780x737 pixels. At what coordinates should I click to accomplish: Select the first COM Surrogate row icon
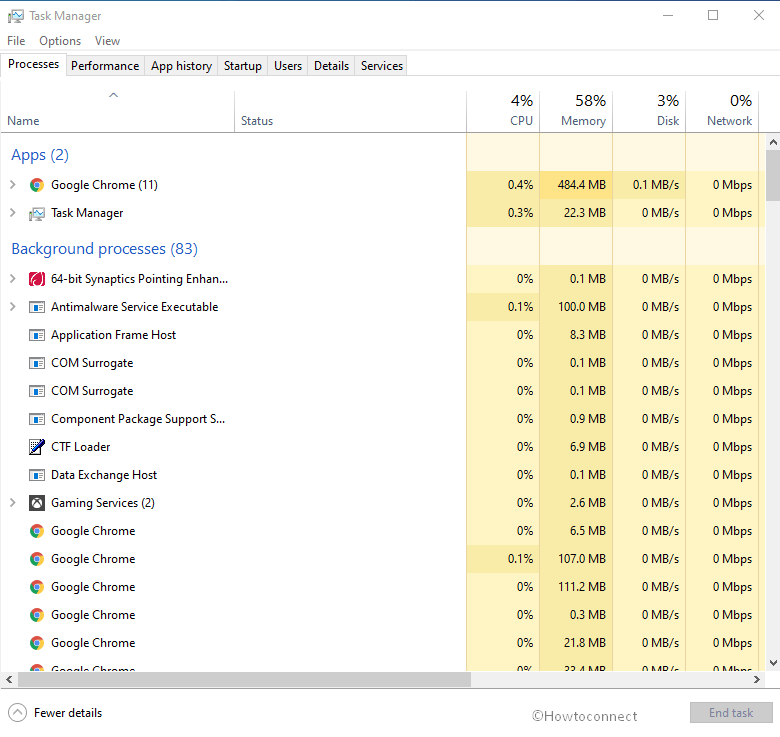click(37, 364)
